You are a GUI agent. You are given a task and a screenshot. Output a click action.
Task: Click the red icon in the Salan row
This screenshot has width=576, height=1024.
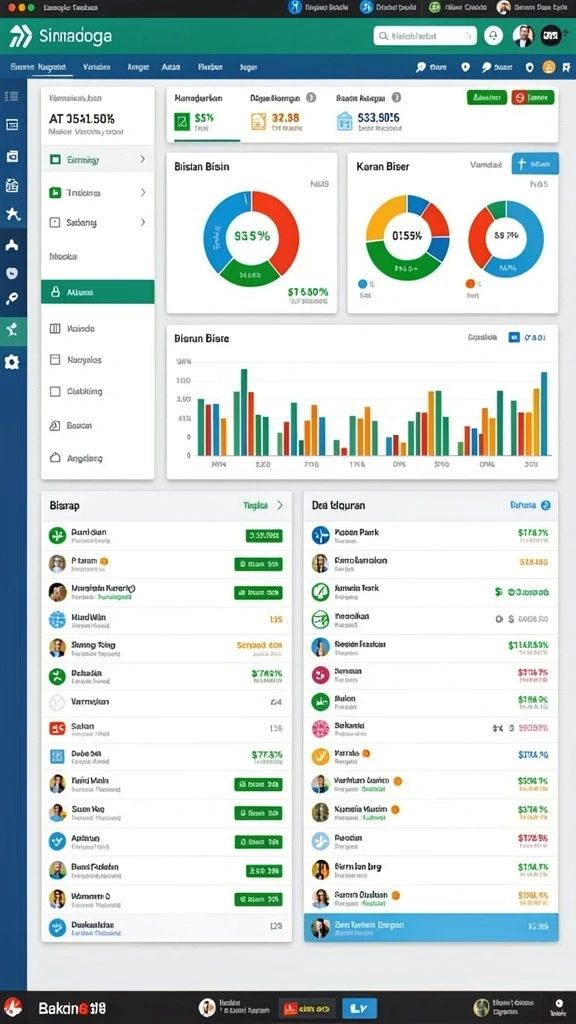(x=57, y=729)
